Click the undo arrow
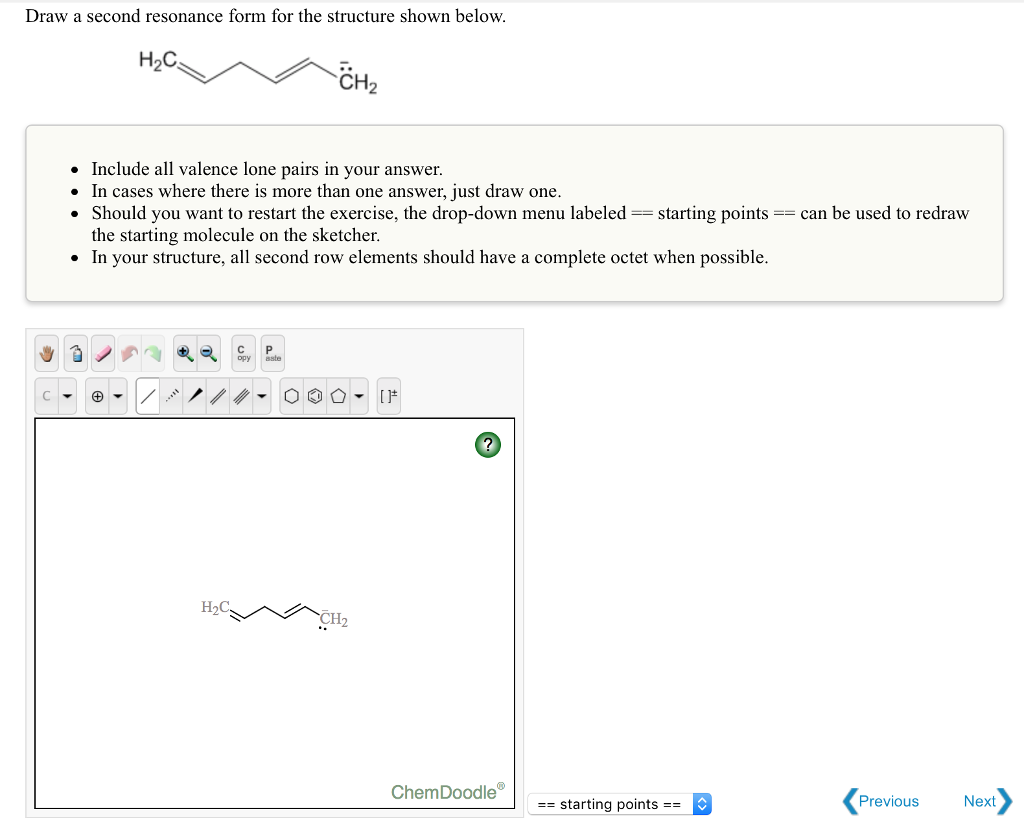This screenshot has height=835, width=1024. click(129, 354)
